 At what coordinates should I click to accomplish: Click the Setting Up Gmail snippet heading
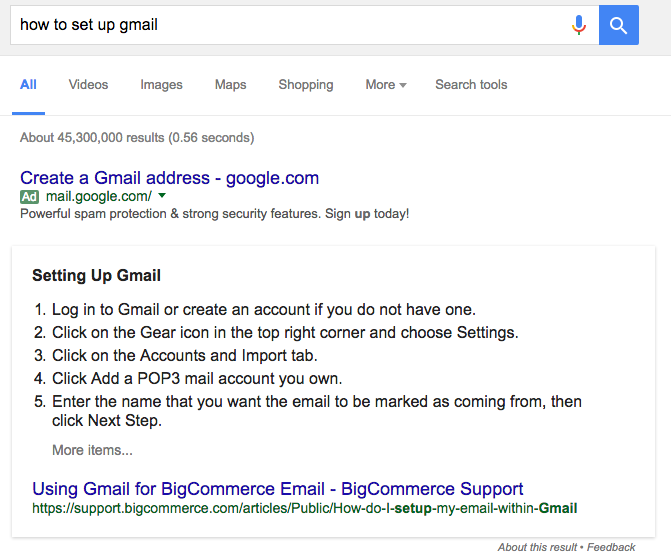[96, 276]
